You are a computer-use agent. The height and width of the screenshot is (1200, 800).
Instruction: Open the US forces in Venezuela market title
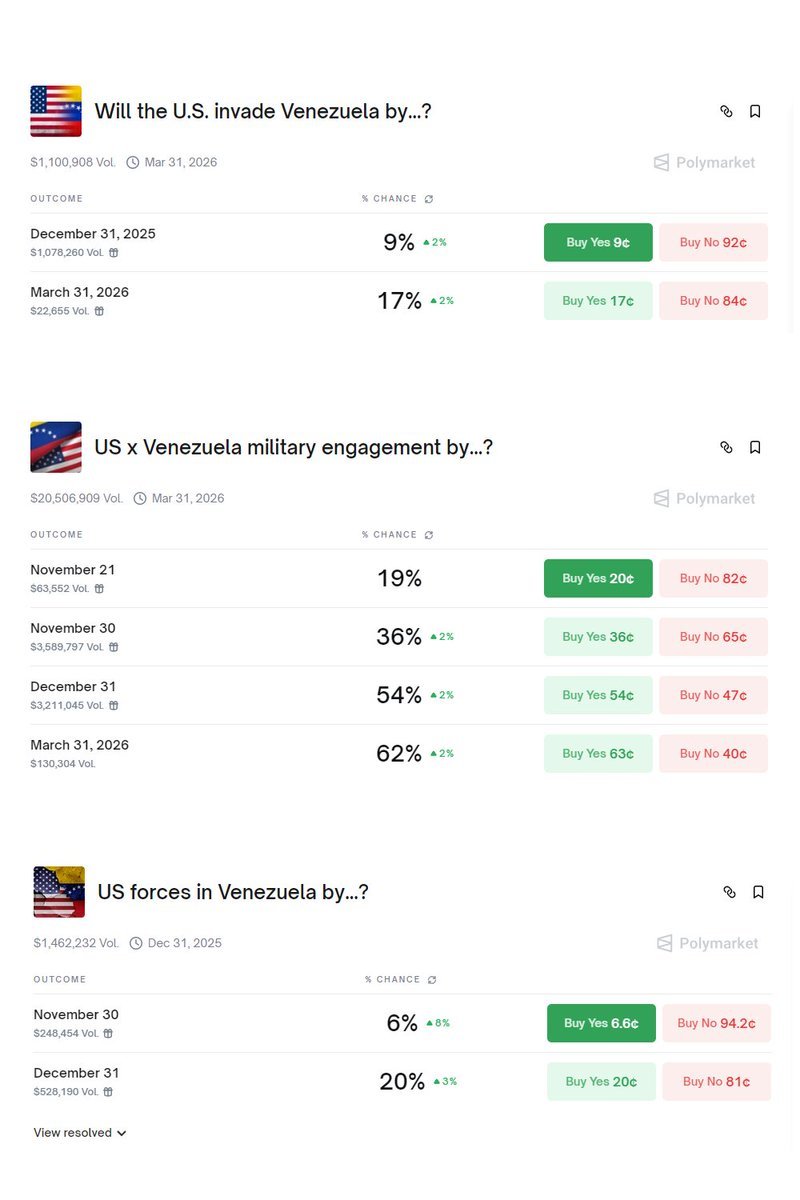tap(233, 892)
